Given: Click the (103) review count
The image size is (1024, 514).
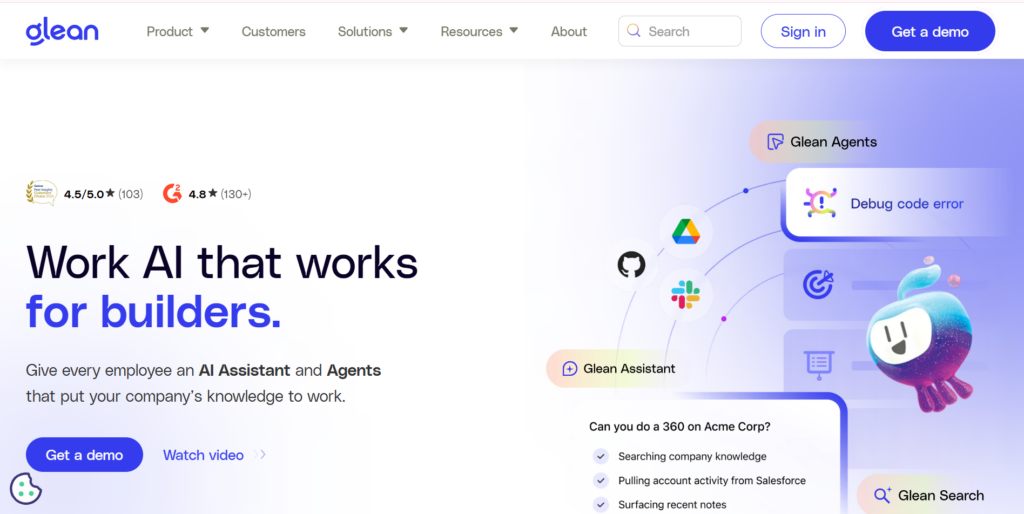Looking at the screenshot, I should point(131,194).
